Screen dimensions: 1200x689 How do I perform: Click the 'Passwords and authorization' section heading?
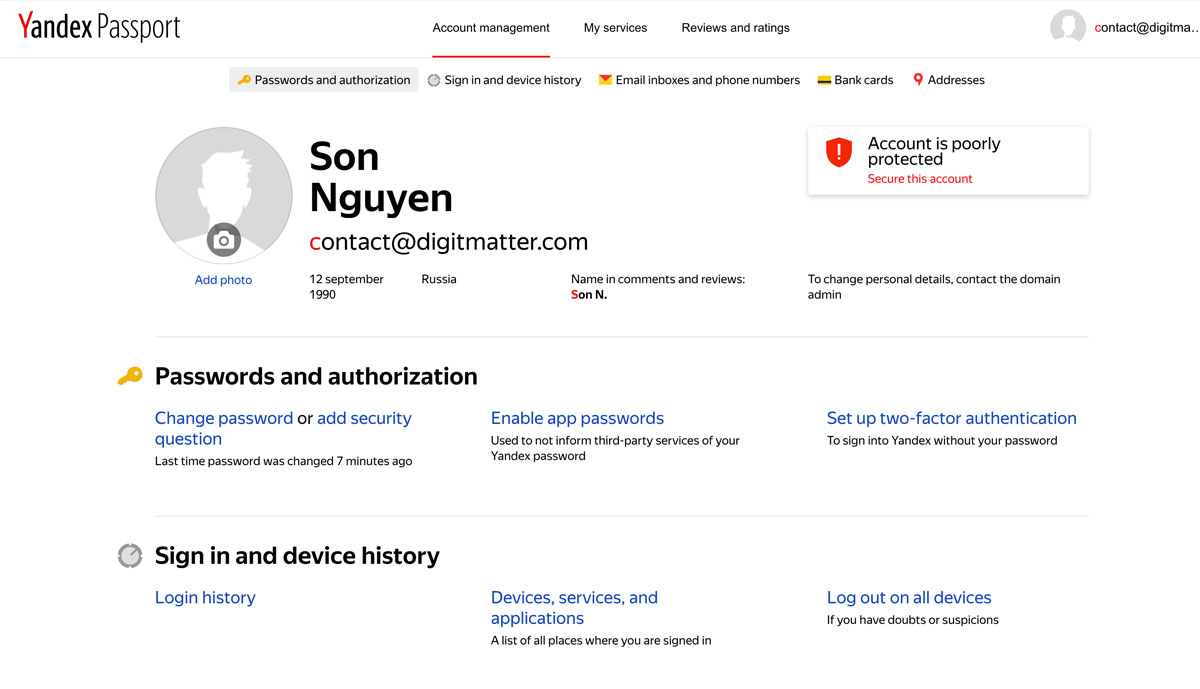[x=316, y=377]
